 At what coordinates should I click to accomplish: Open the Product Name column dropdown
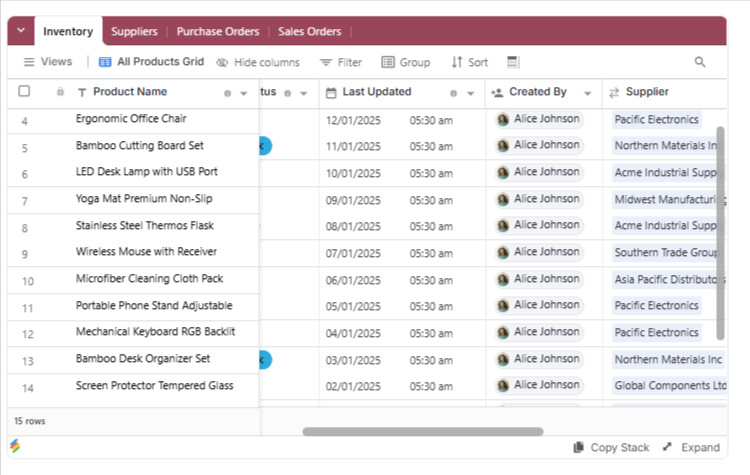pyautogui.click(x=243, y=93)
